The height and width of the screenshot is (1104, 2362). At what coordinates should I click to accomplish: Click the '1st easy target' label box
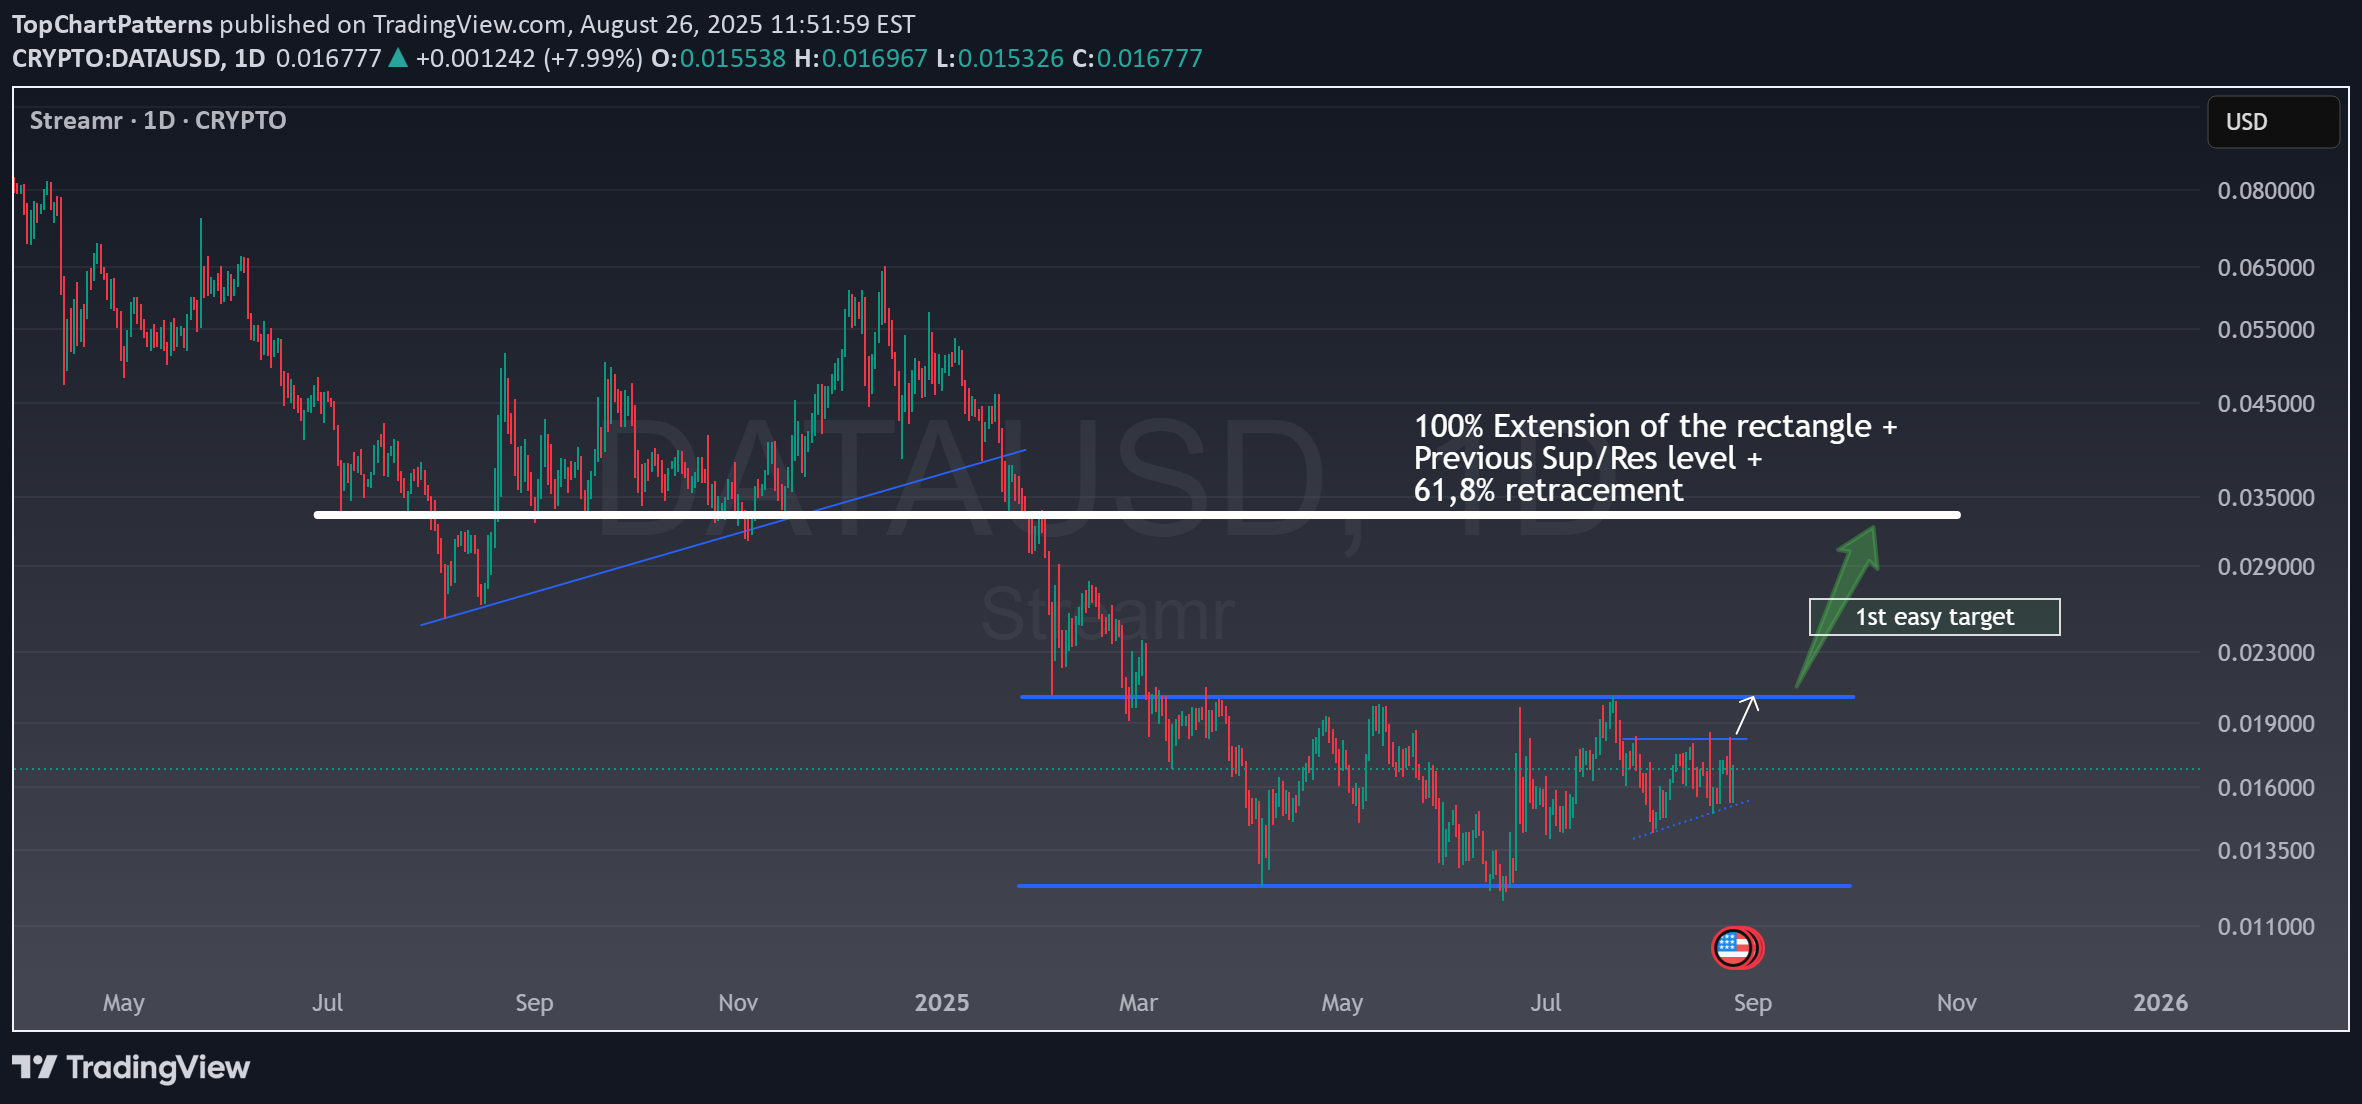point(1935,617)
